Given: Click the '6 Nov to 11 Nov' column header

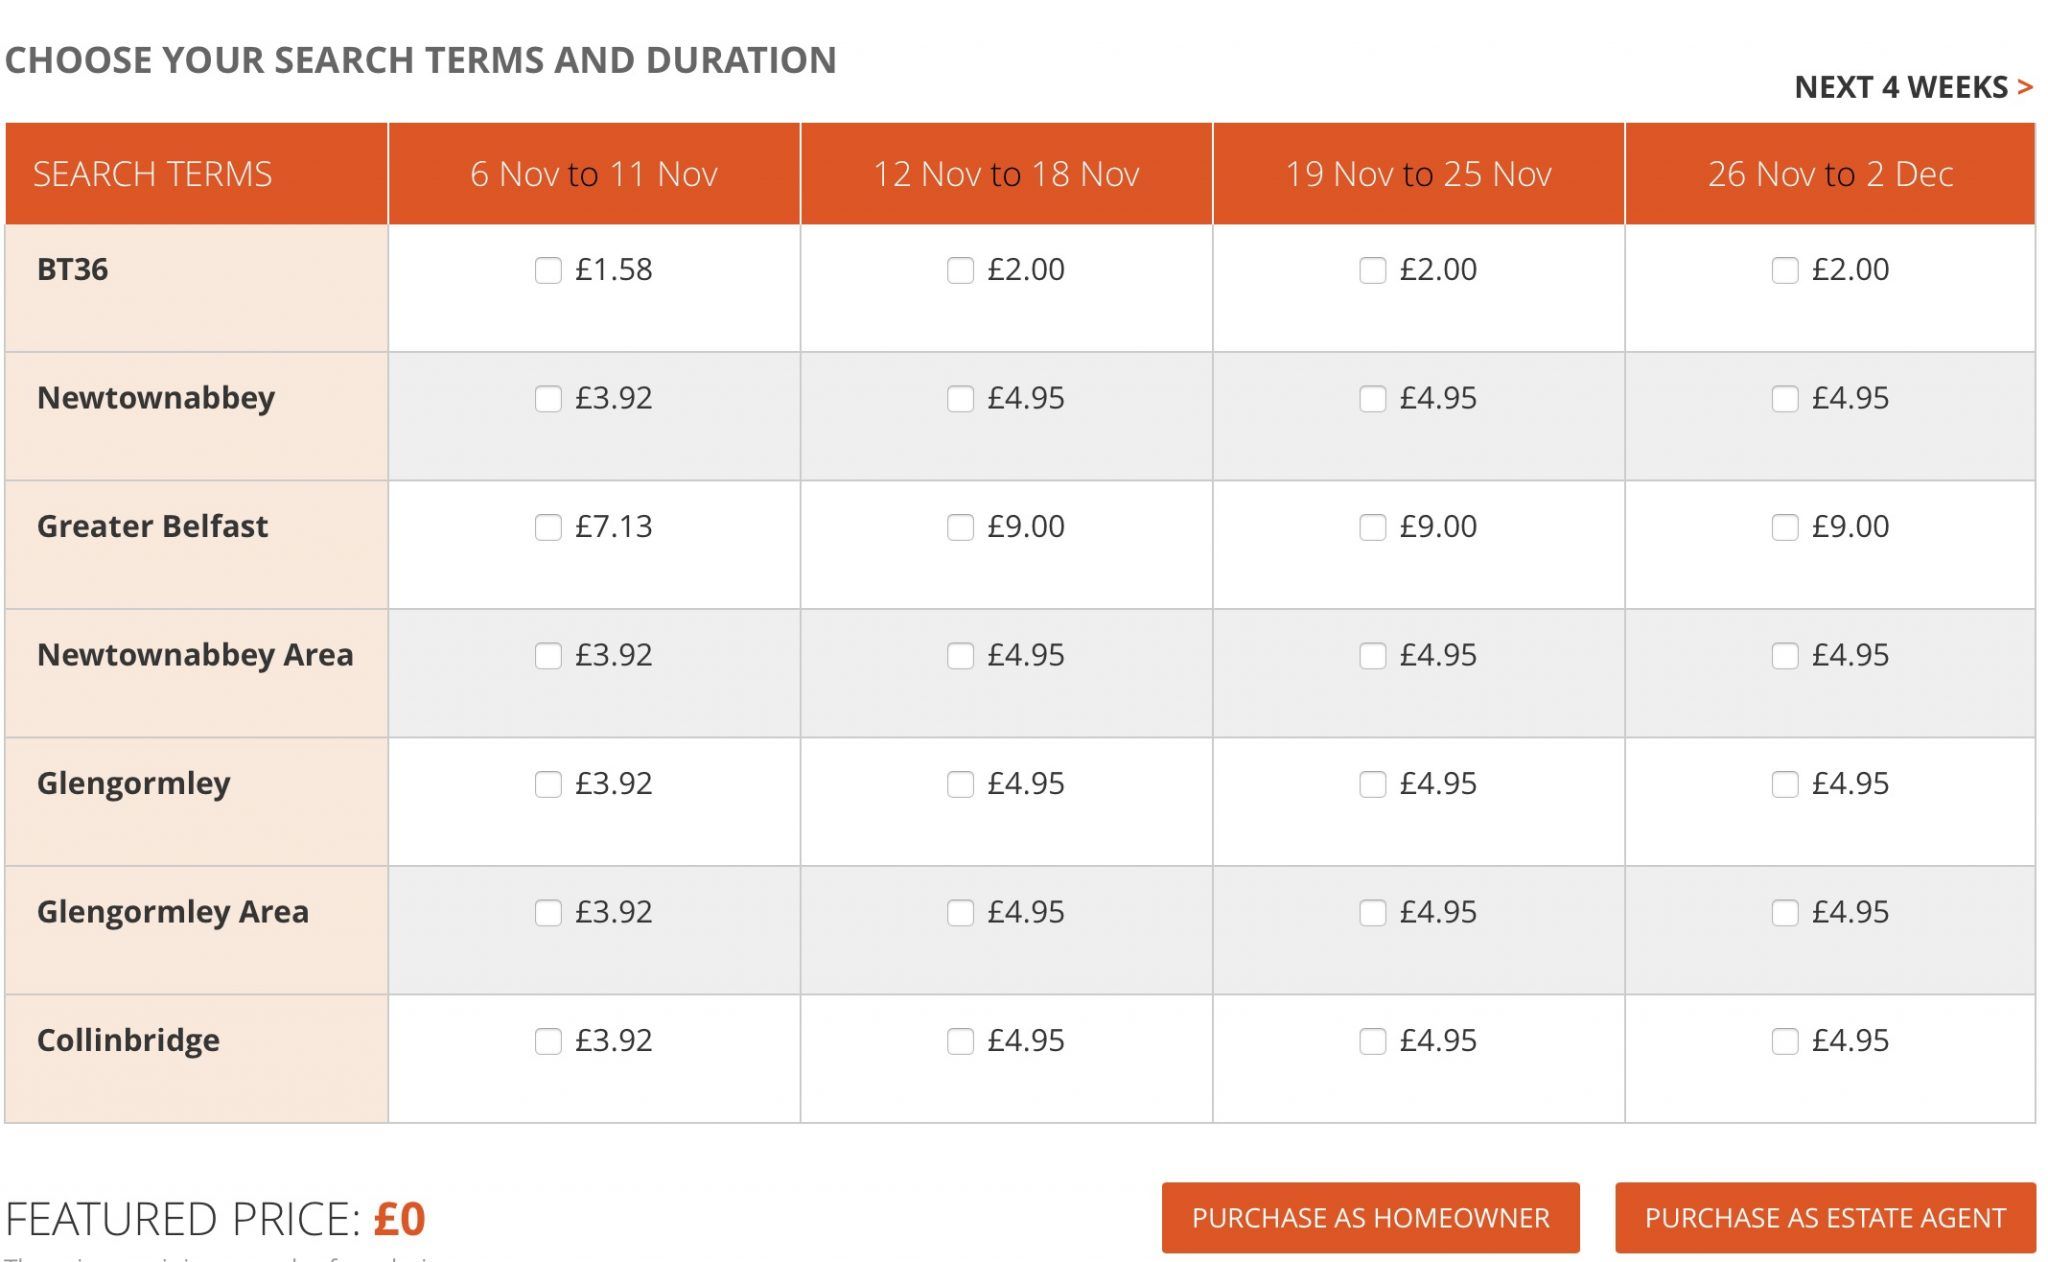Looking at the screenshot, I should pyautogui.click(x=594, y=174).
